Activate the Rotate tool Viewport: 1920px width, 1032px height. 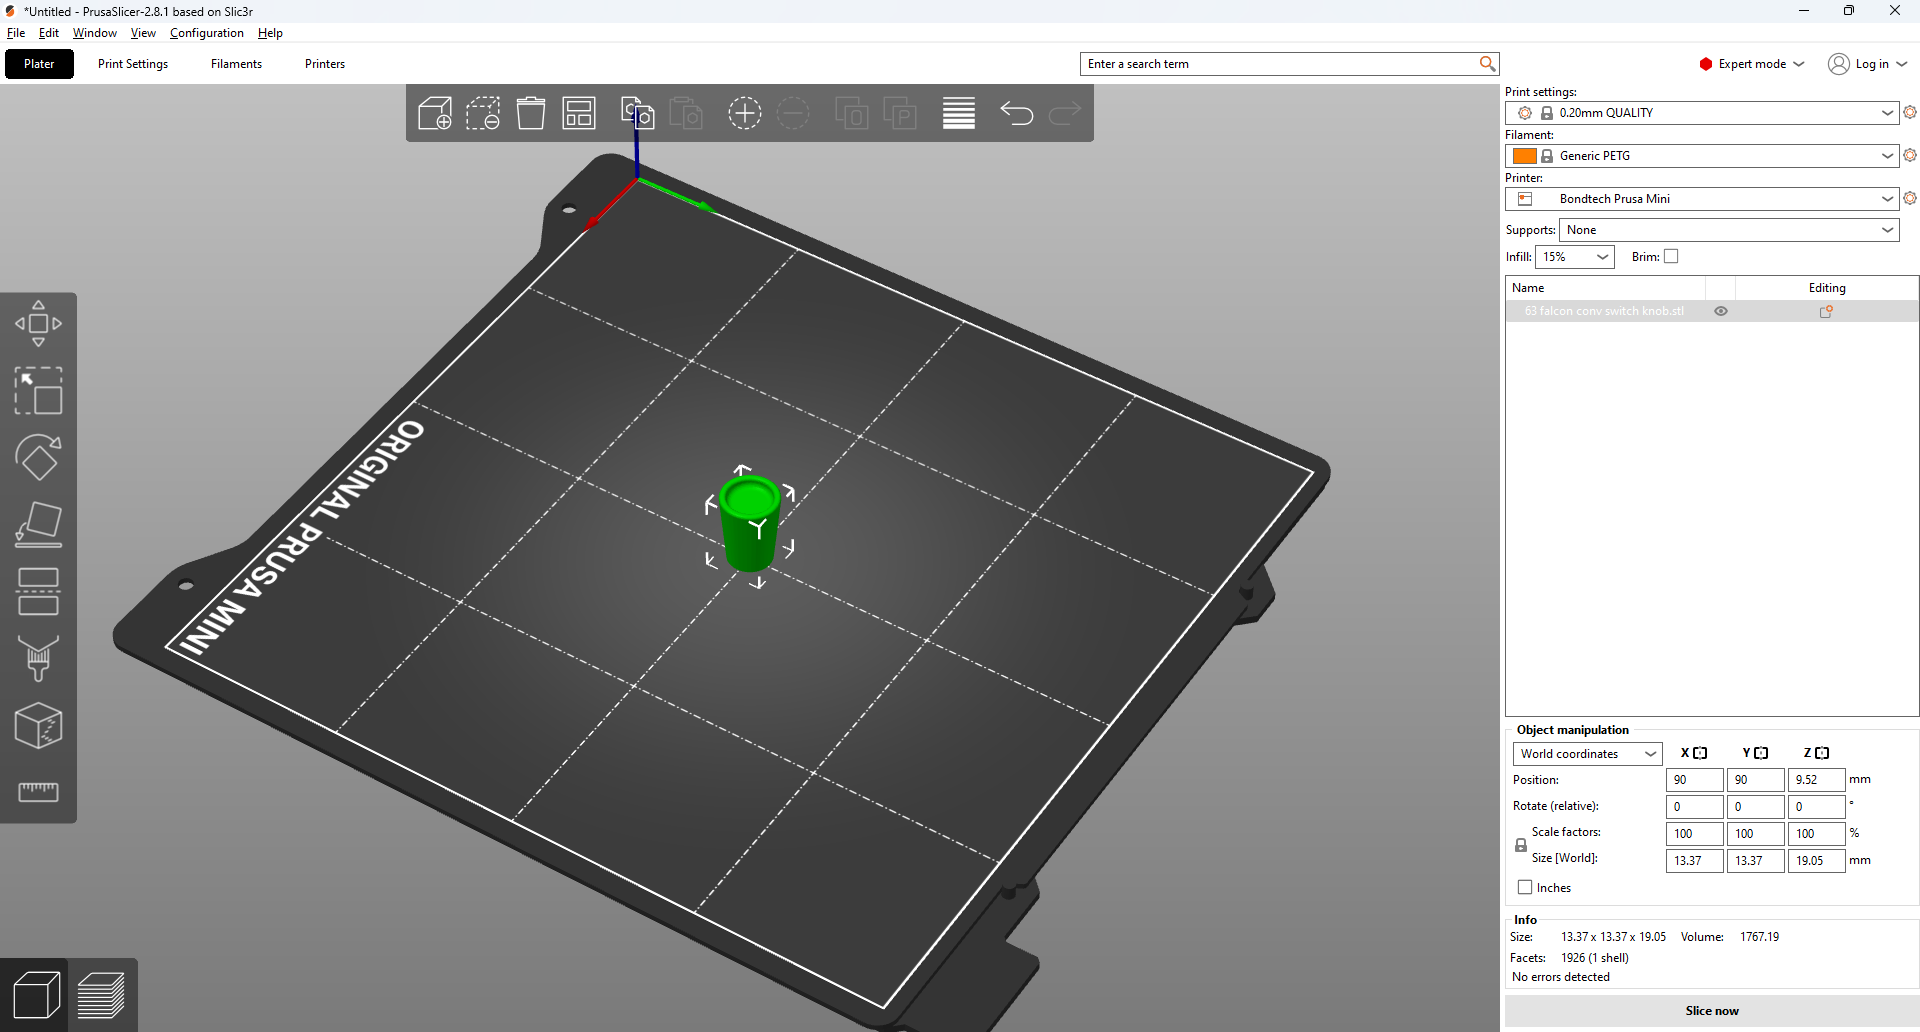coord(38,458)
